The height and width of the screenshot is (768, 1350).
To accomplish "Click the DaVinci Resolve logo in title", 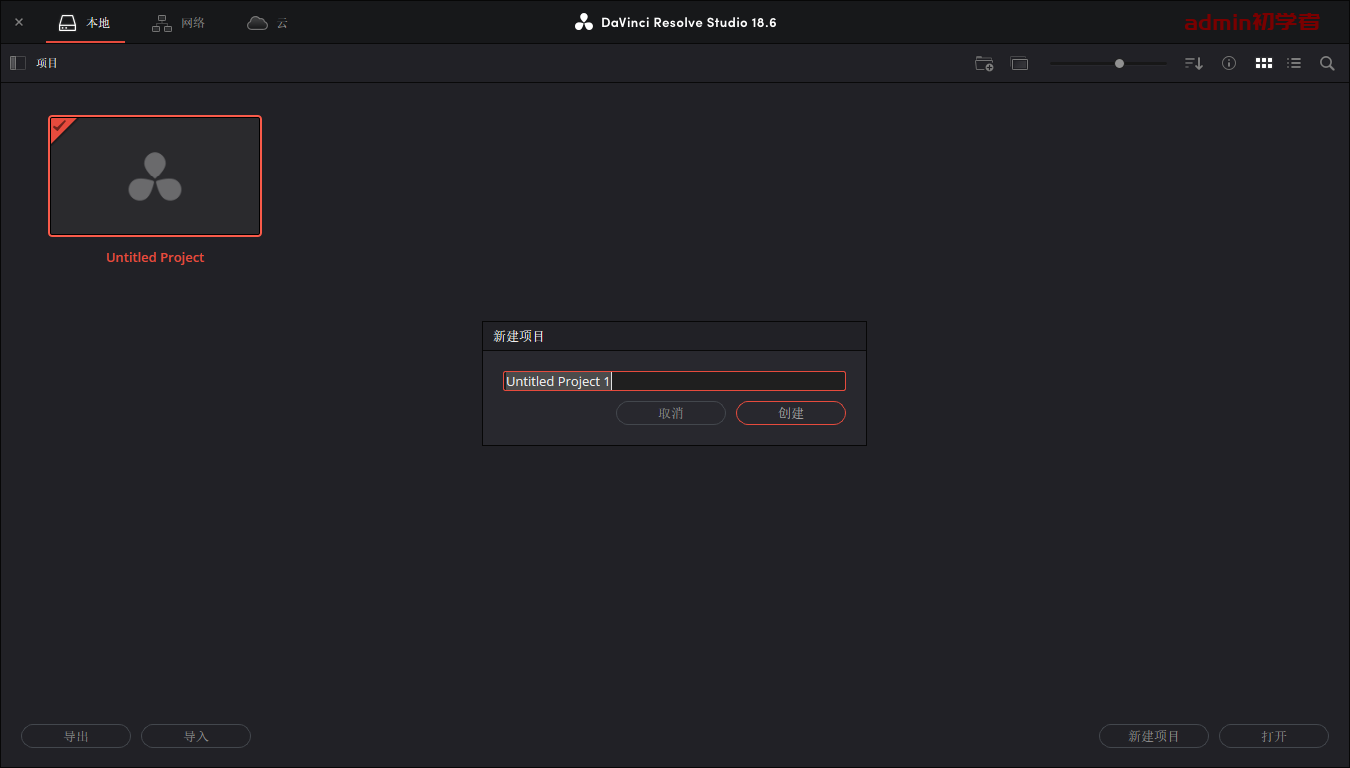I will [x=584, y=22].
